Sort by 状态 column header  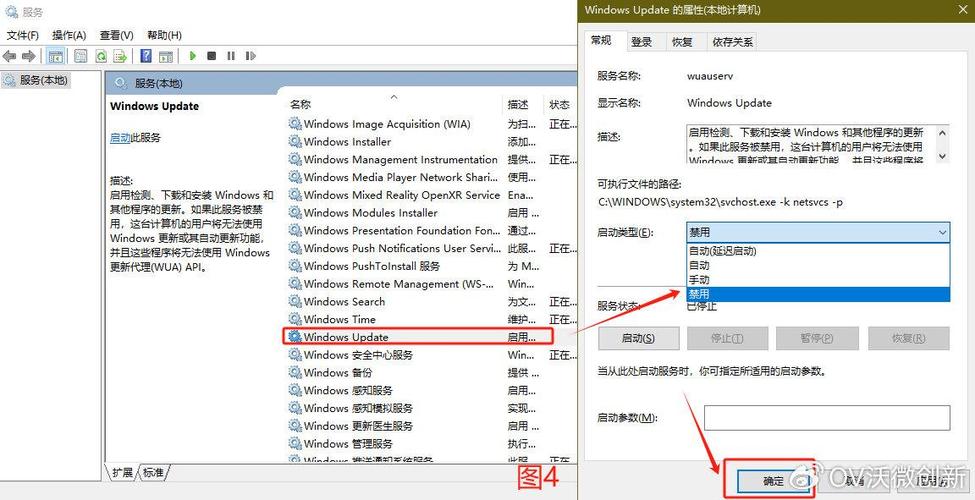pyautogui.click(x=560, y=104)
